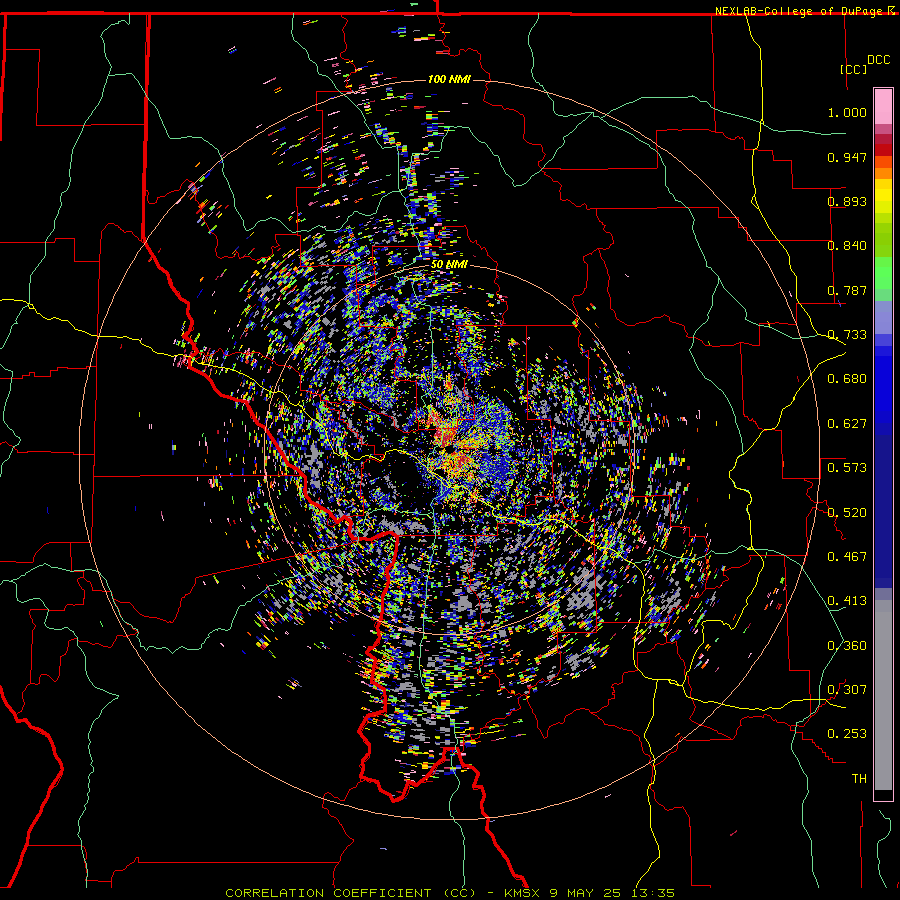
Task: Click the TH threshold label
Action: click(859, 779)
